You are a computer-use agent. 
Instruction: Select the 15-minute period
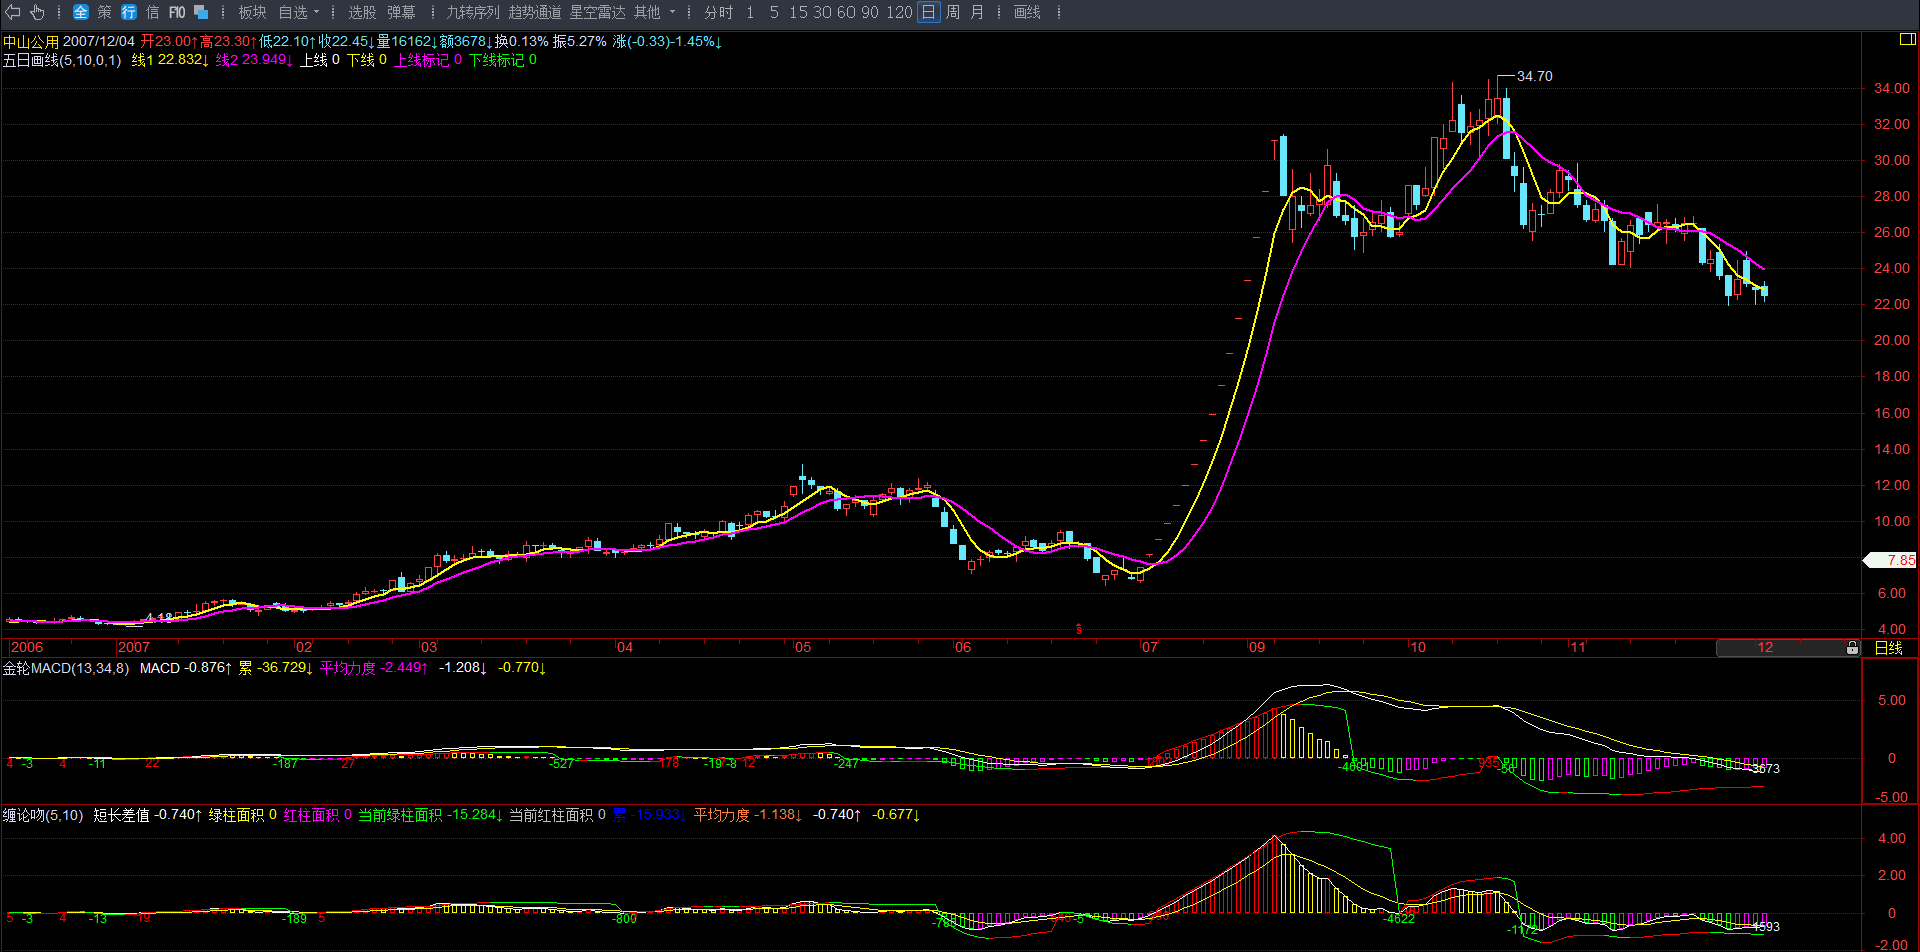(798, 12)
